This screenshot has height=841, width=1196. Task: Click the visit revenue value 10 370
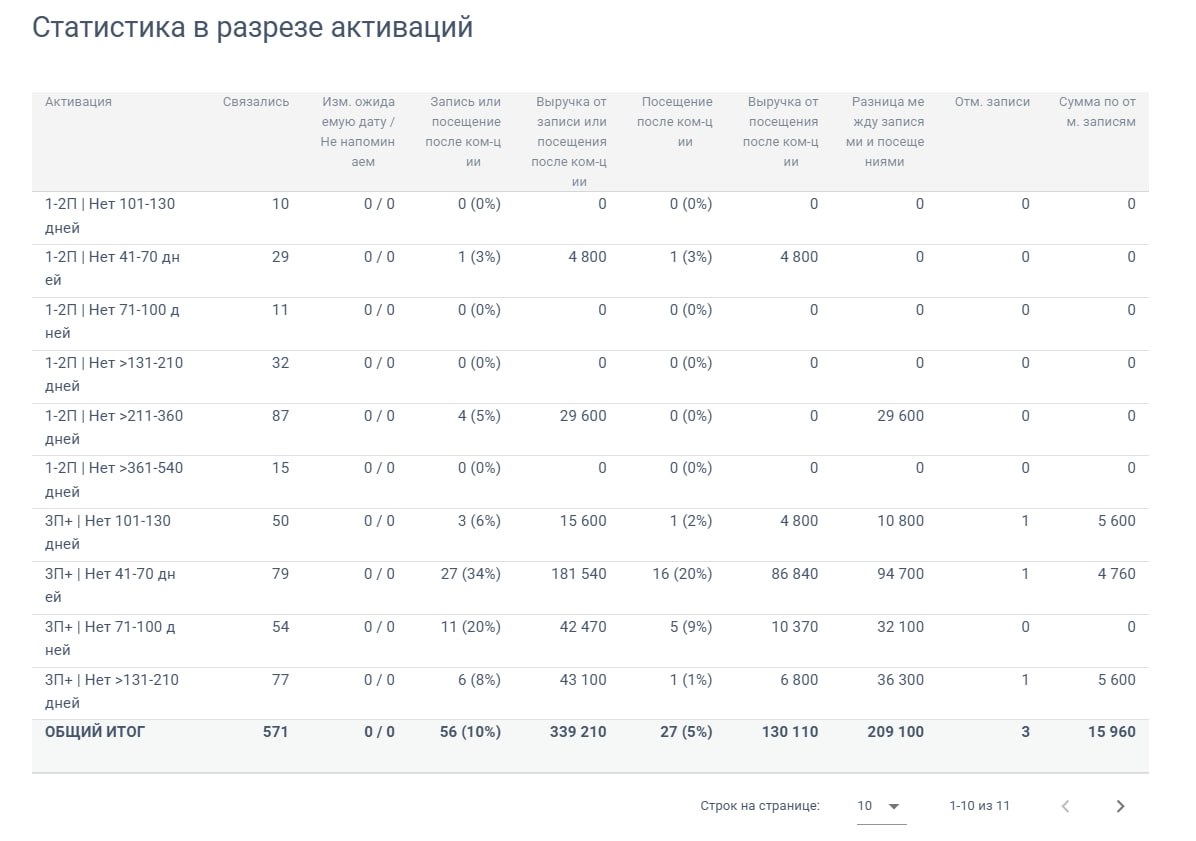(794, 627)
